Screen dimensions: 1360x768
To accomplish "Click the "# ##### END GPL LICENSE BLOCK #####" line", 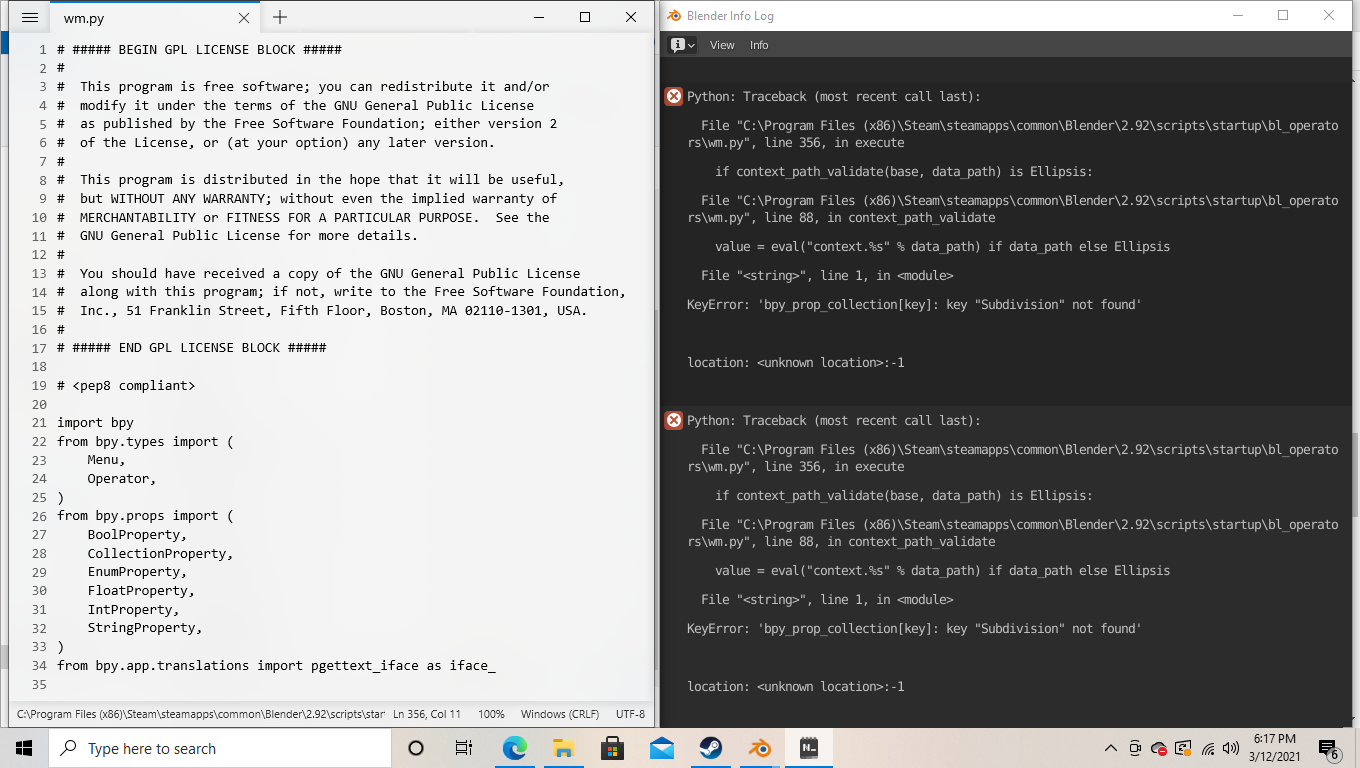I will (x=192, y=348).
